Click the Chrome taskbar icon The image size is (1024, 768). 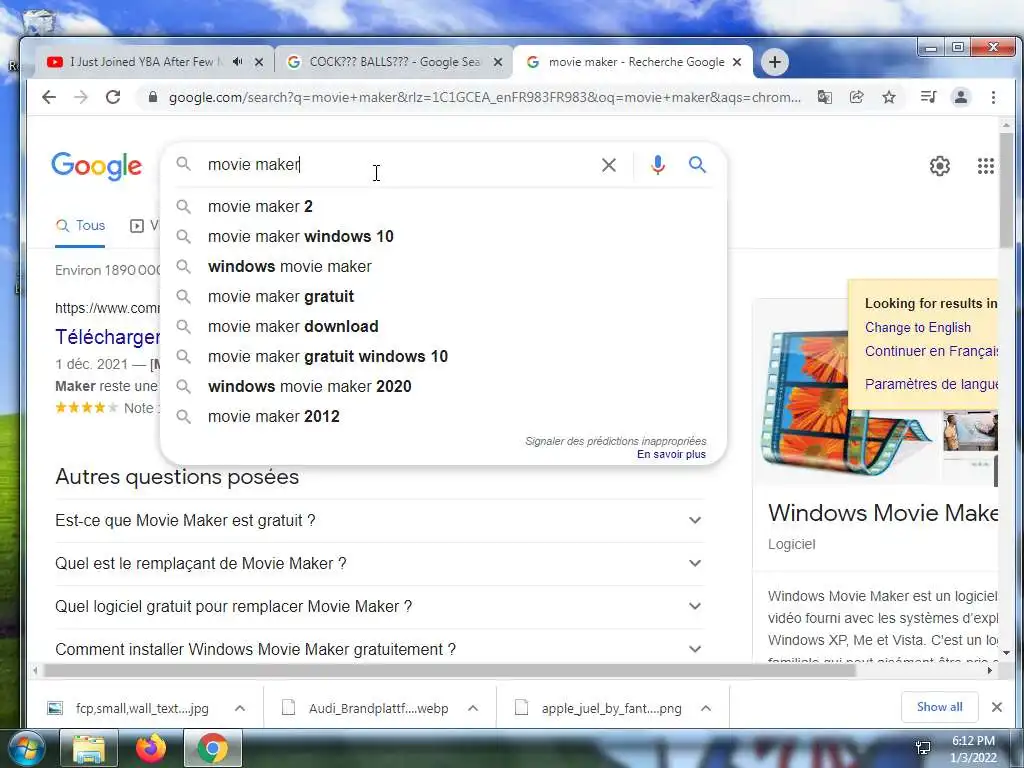[213, 748]
